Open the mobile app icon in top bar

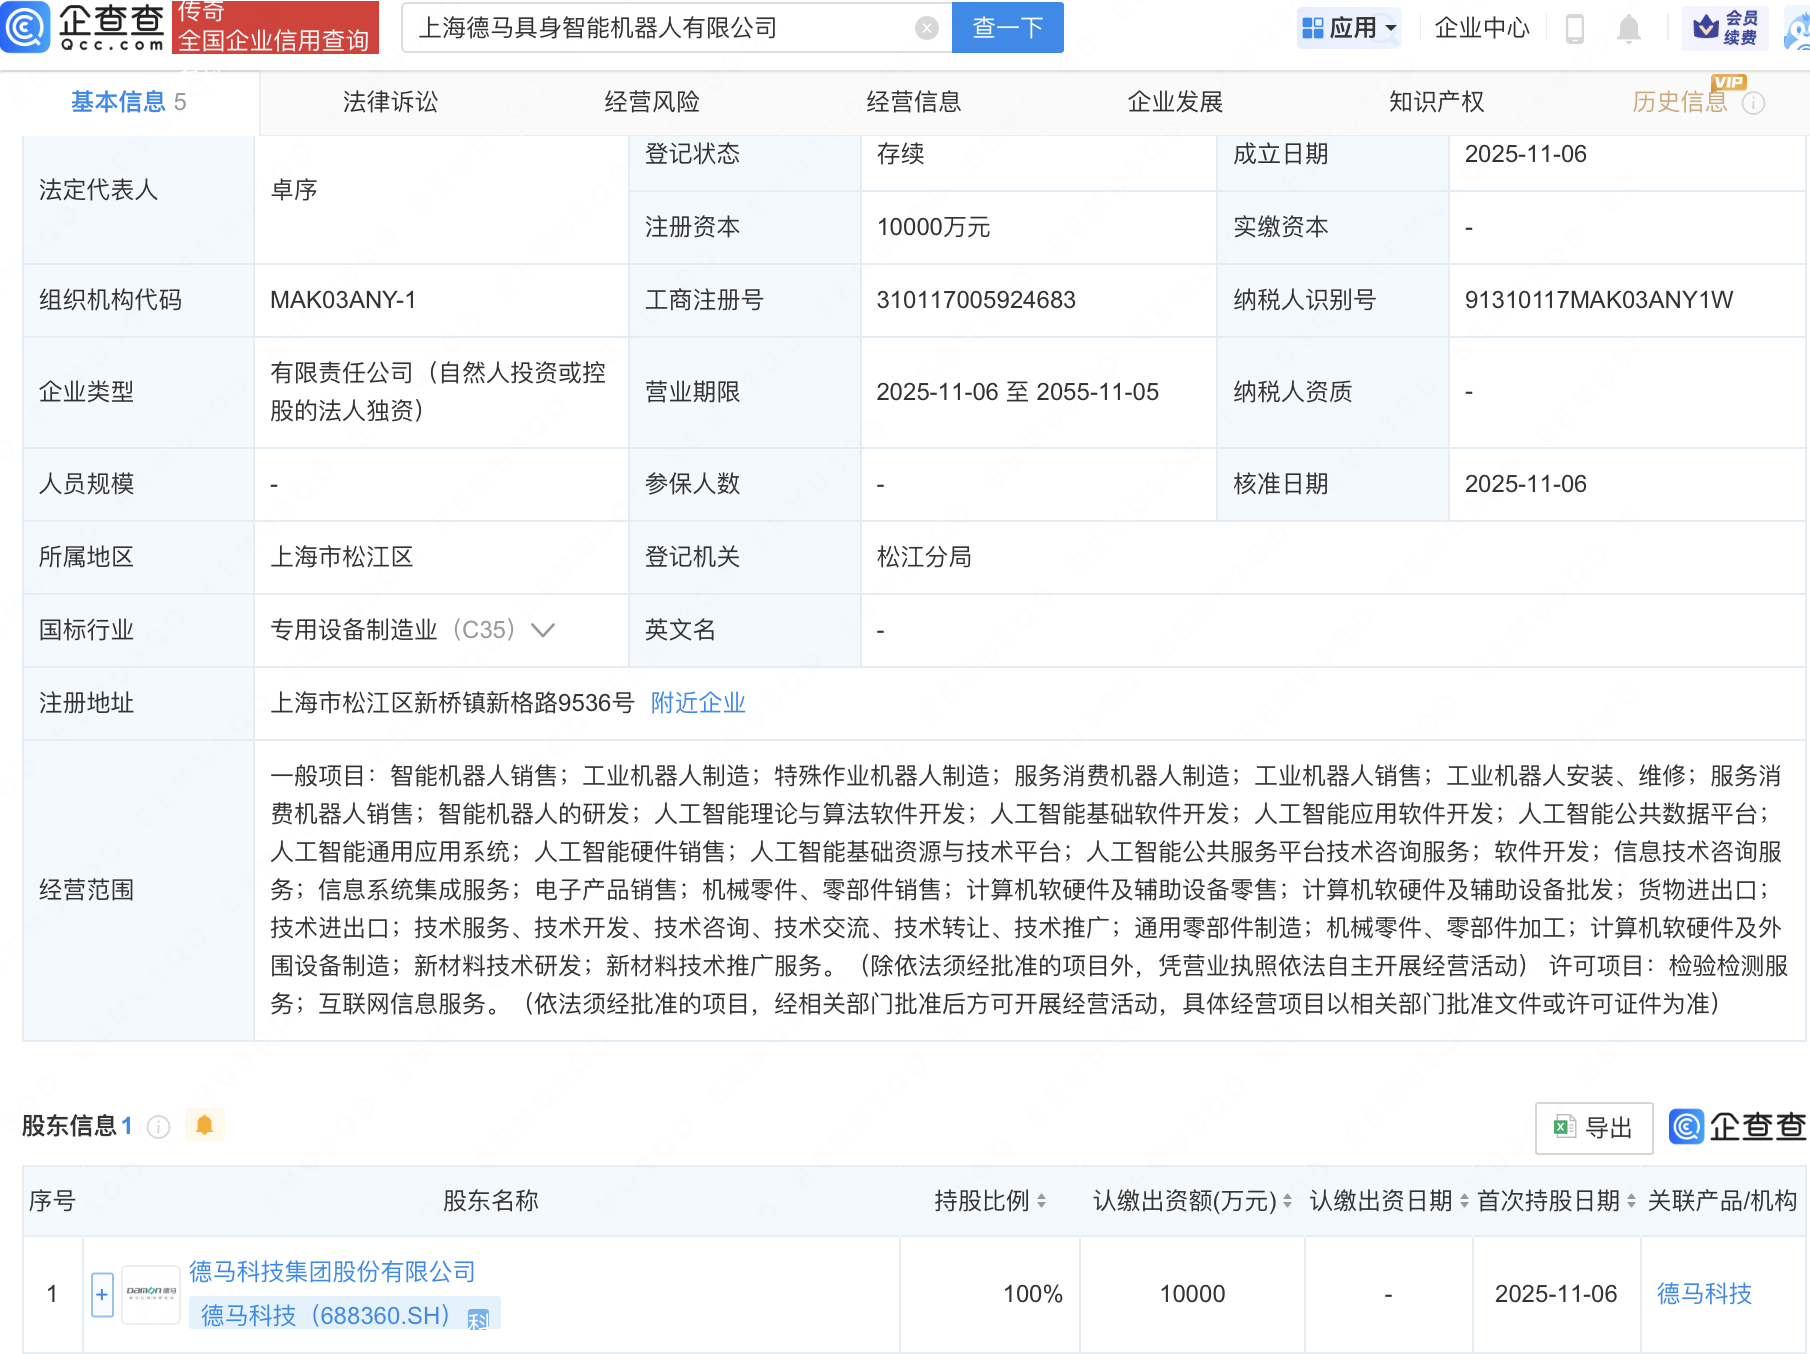pyautogui.click(x=1576, y=28)
